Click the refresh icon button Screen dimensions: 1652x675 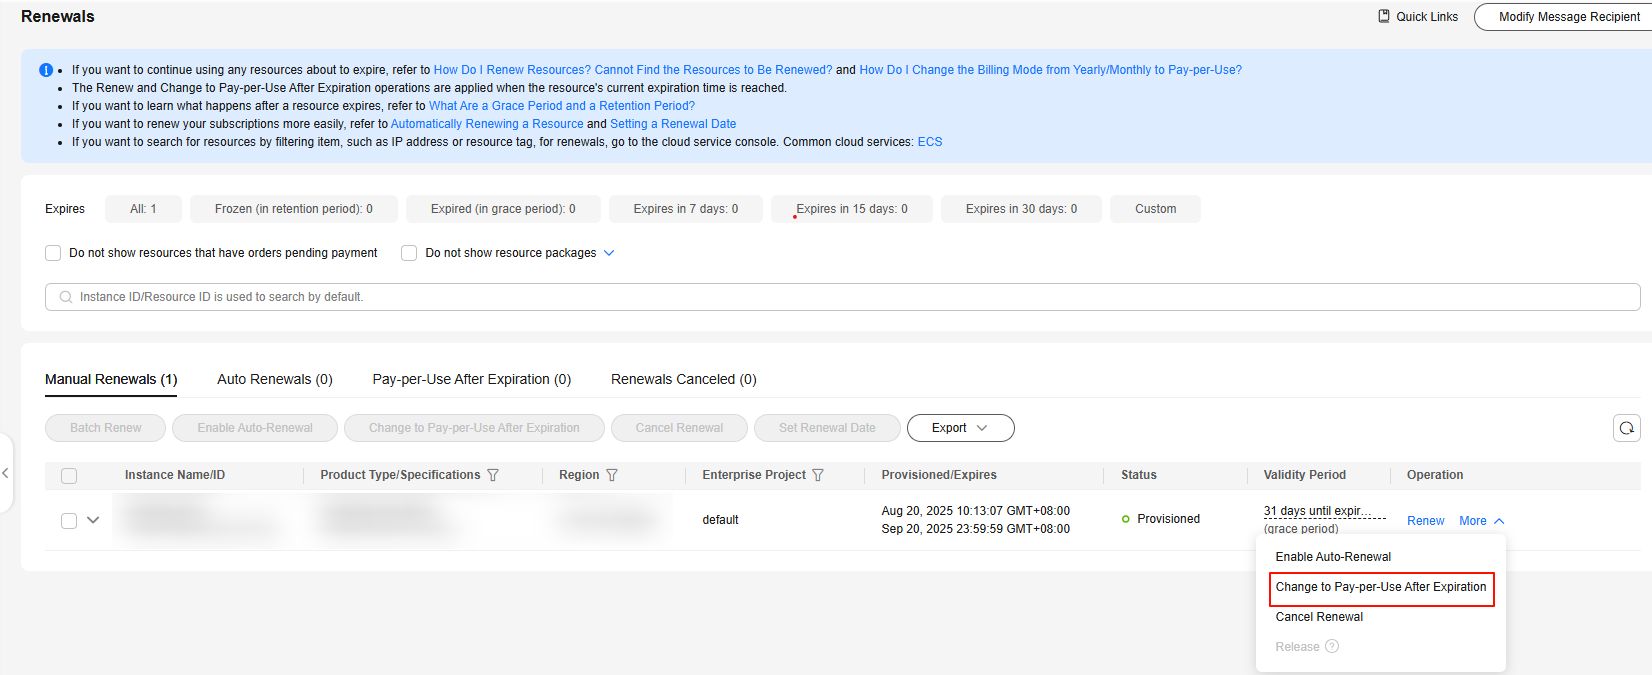point(1627,428)
